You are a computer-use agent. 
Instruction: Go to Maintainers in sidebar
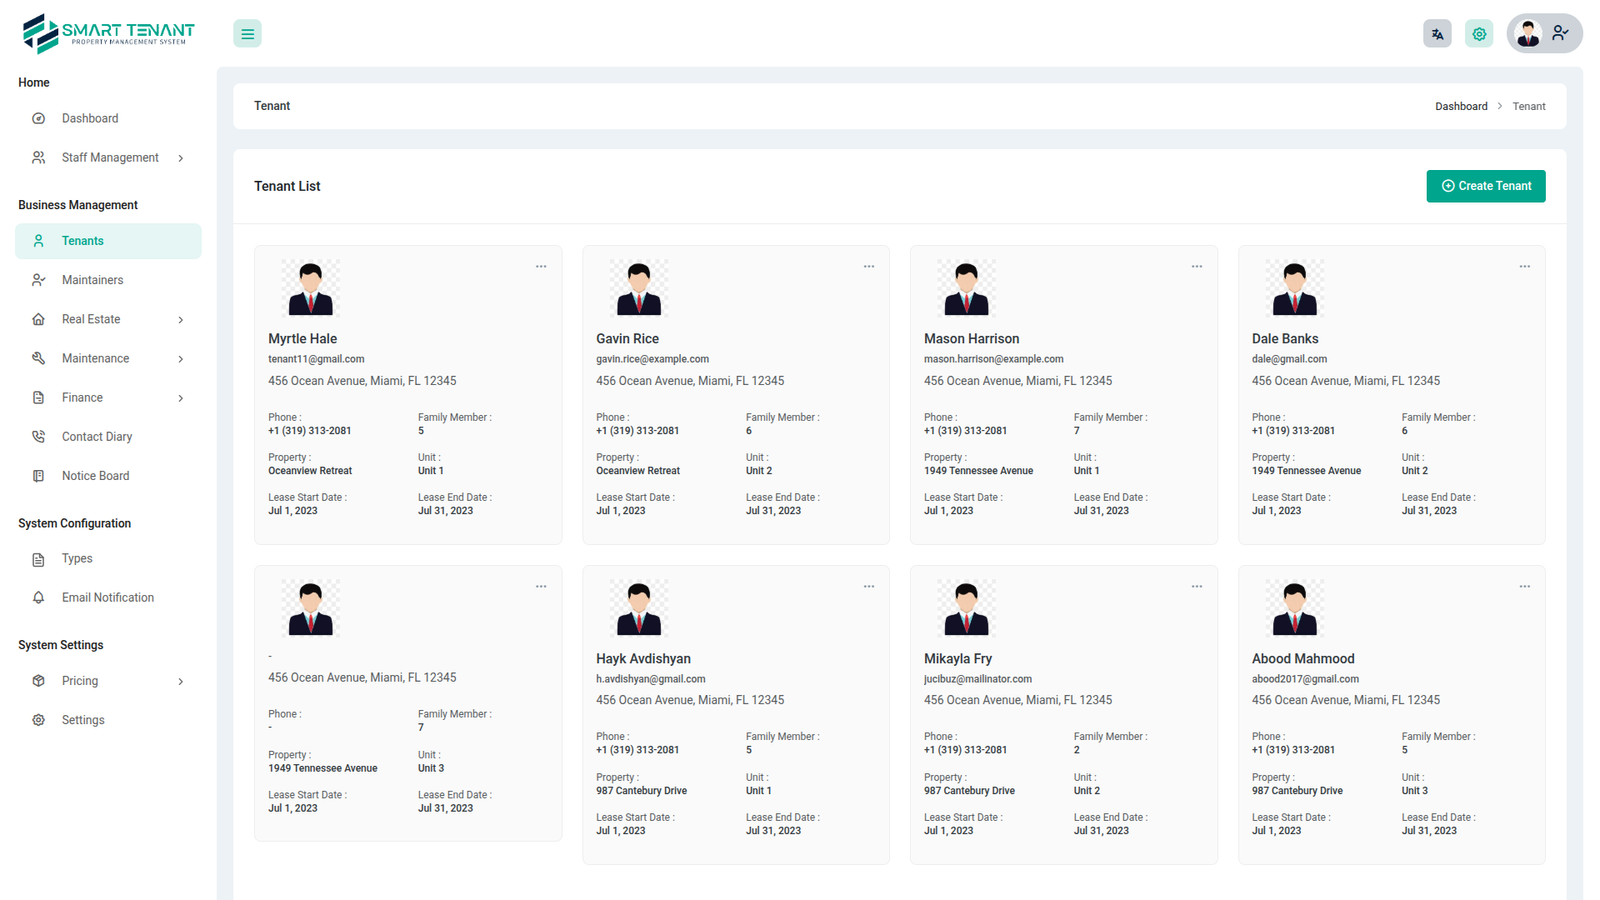(x=92, y=280)
